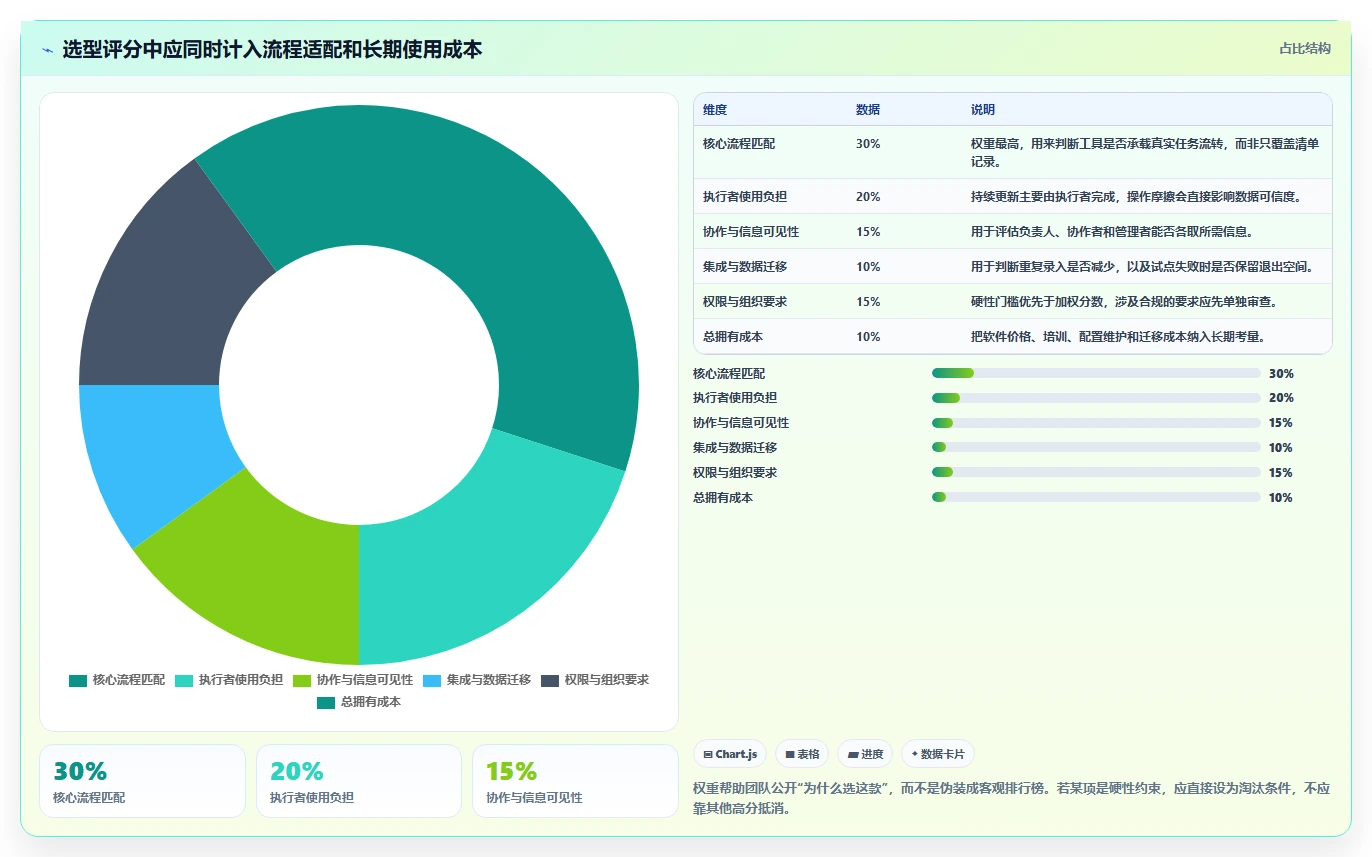The height and width of the screenshot is (857, 1372).
Task: Click the 占比结构 label in the header
Action: pos(1305,48)
